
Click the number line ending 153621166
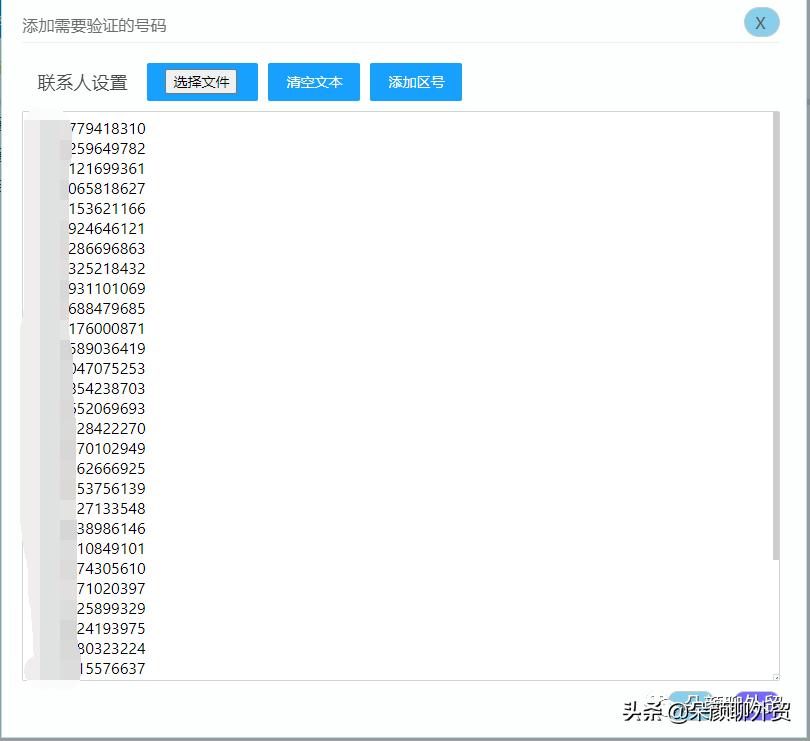point(110,208)
